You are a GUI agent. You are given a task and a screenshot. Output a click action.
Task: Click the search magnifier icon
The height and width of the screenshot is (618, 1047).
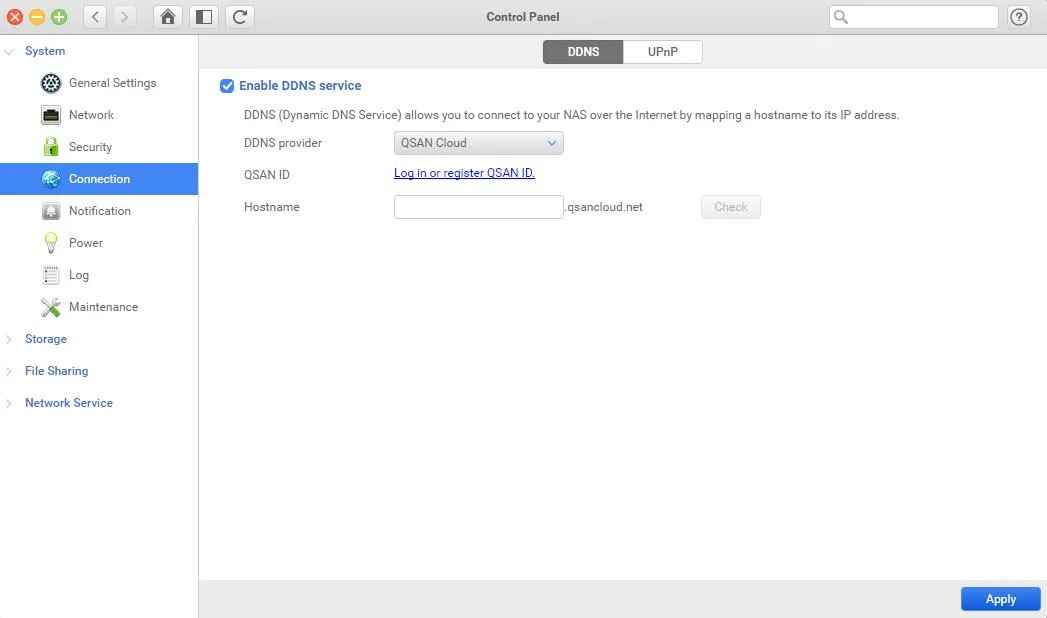(841, 17)
